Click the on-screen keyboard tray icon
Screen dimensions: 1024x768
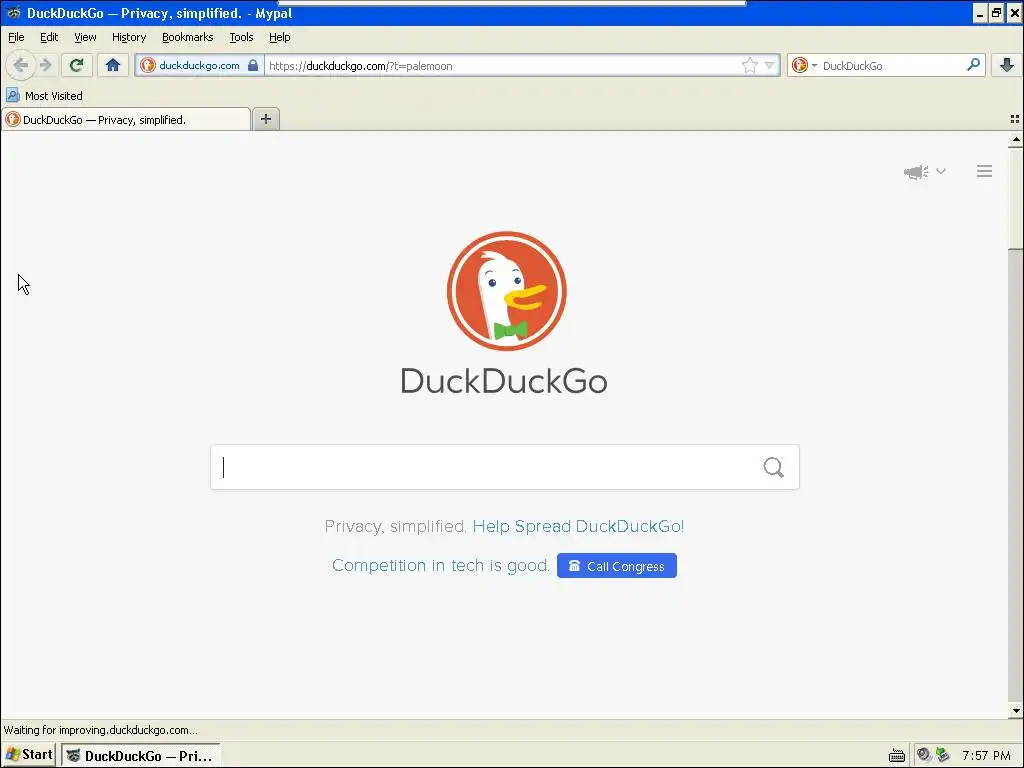pos(897,756)
